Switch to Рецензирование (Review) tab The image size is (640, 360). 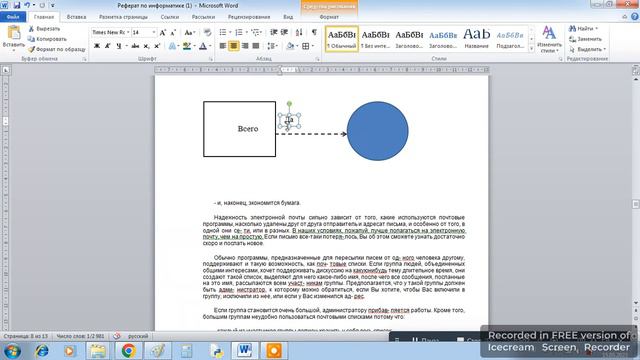[x=249, y=17]
